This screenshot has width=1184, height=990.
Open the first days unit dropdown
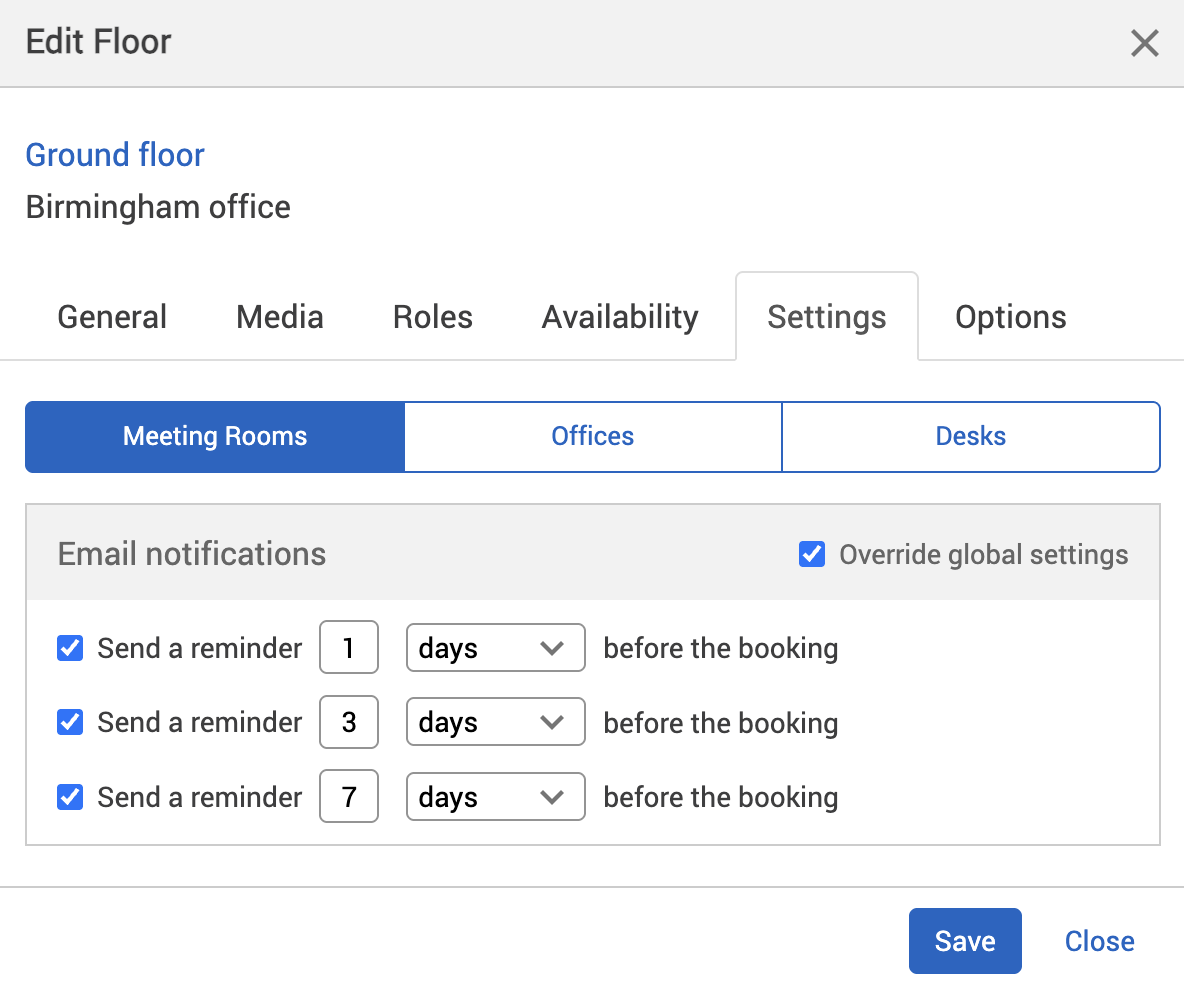point(495,648)
